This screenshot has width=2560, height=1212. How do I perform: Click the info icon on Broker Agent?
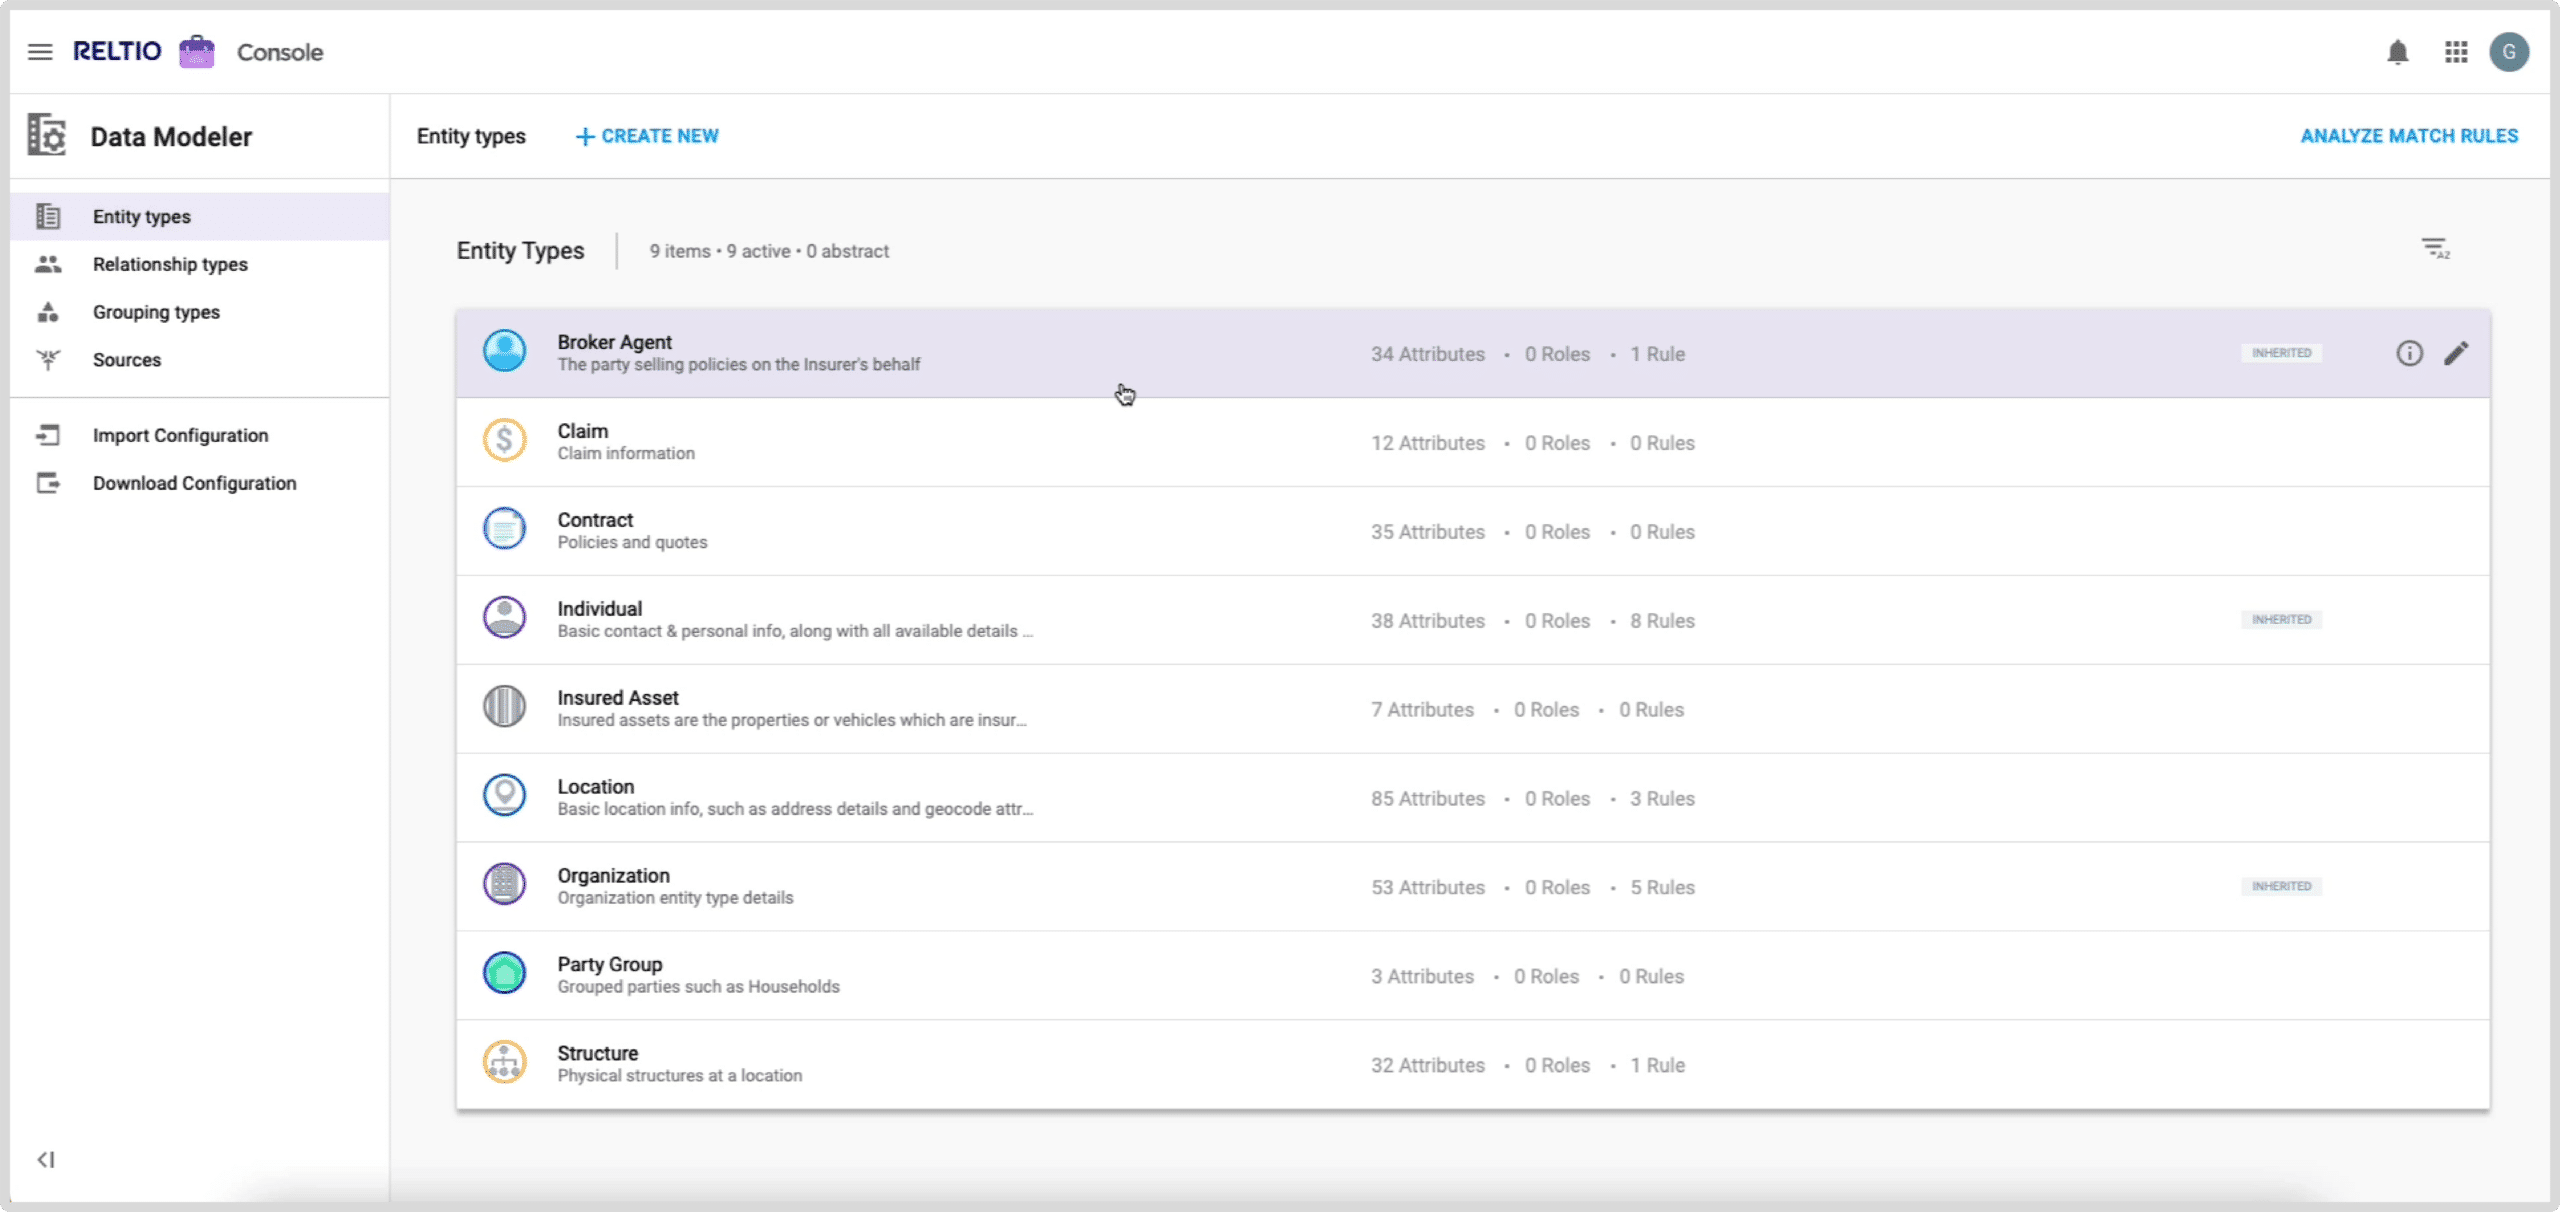click(2409, 353)
